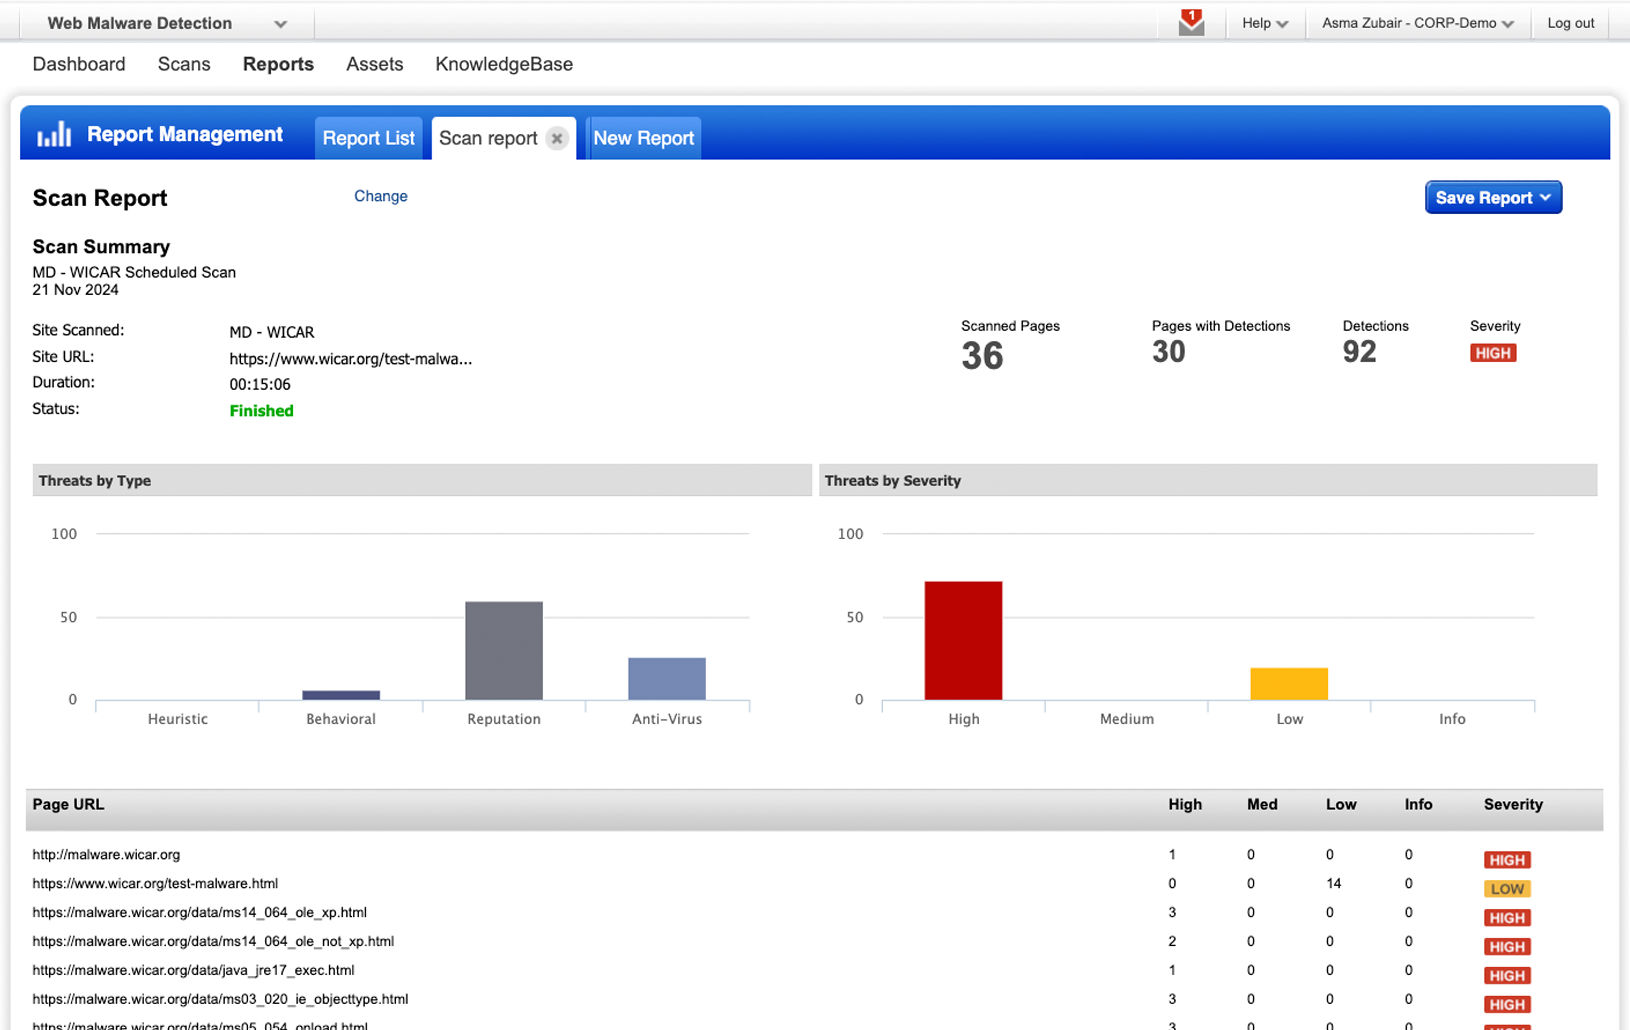Viewport: 1630px width, 1030px height.
Task: Sort table by the High column header
Action: pyautogui.click(x=1185, y=805)
